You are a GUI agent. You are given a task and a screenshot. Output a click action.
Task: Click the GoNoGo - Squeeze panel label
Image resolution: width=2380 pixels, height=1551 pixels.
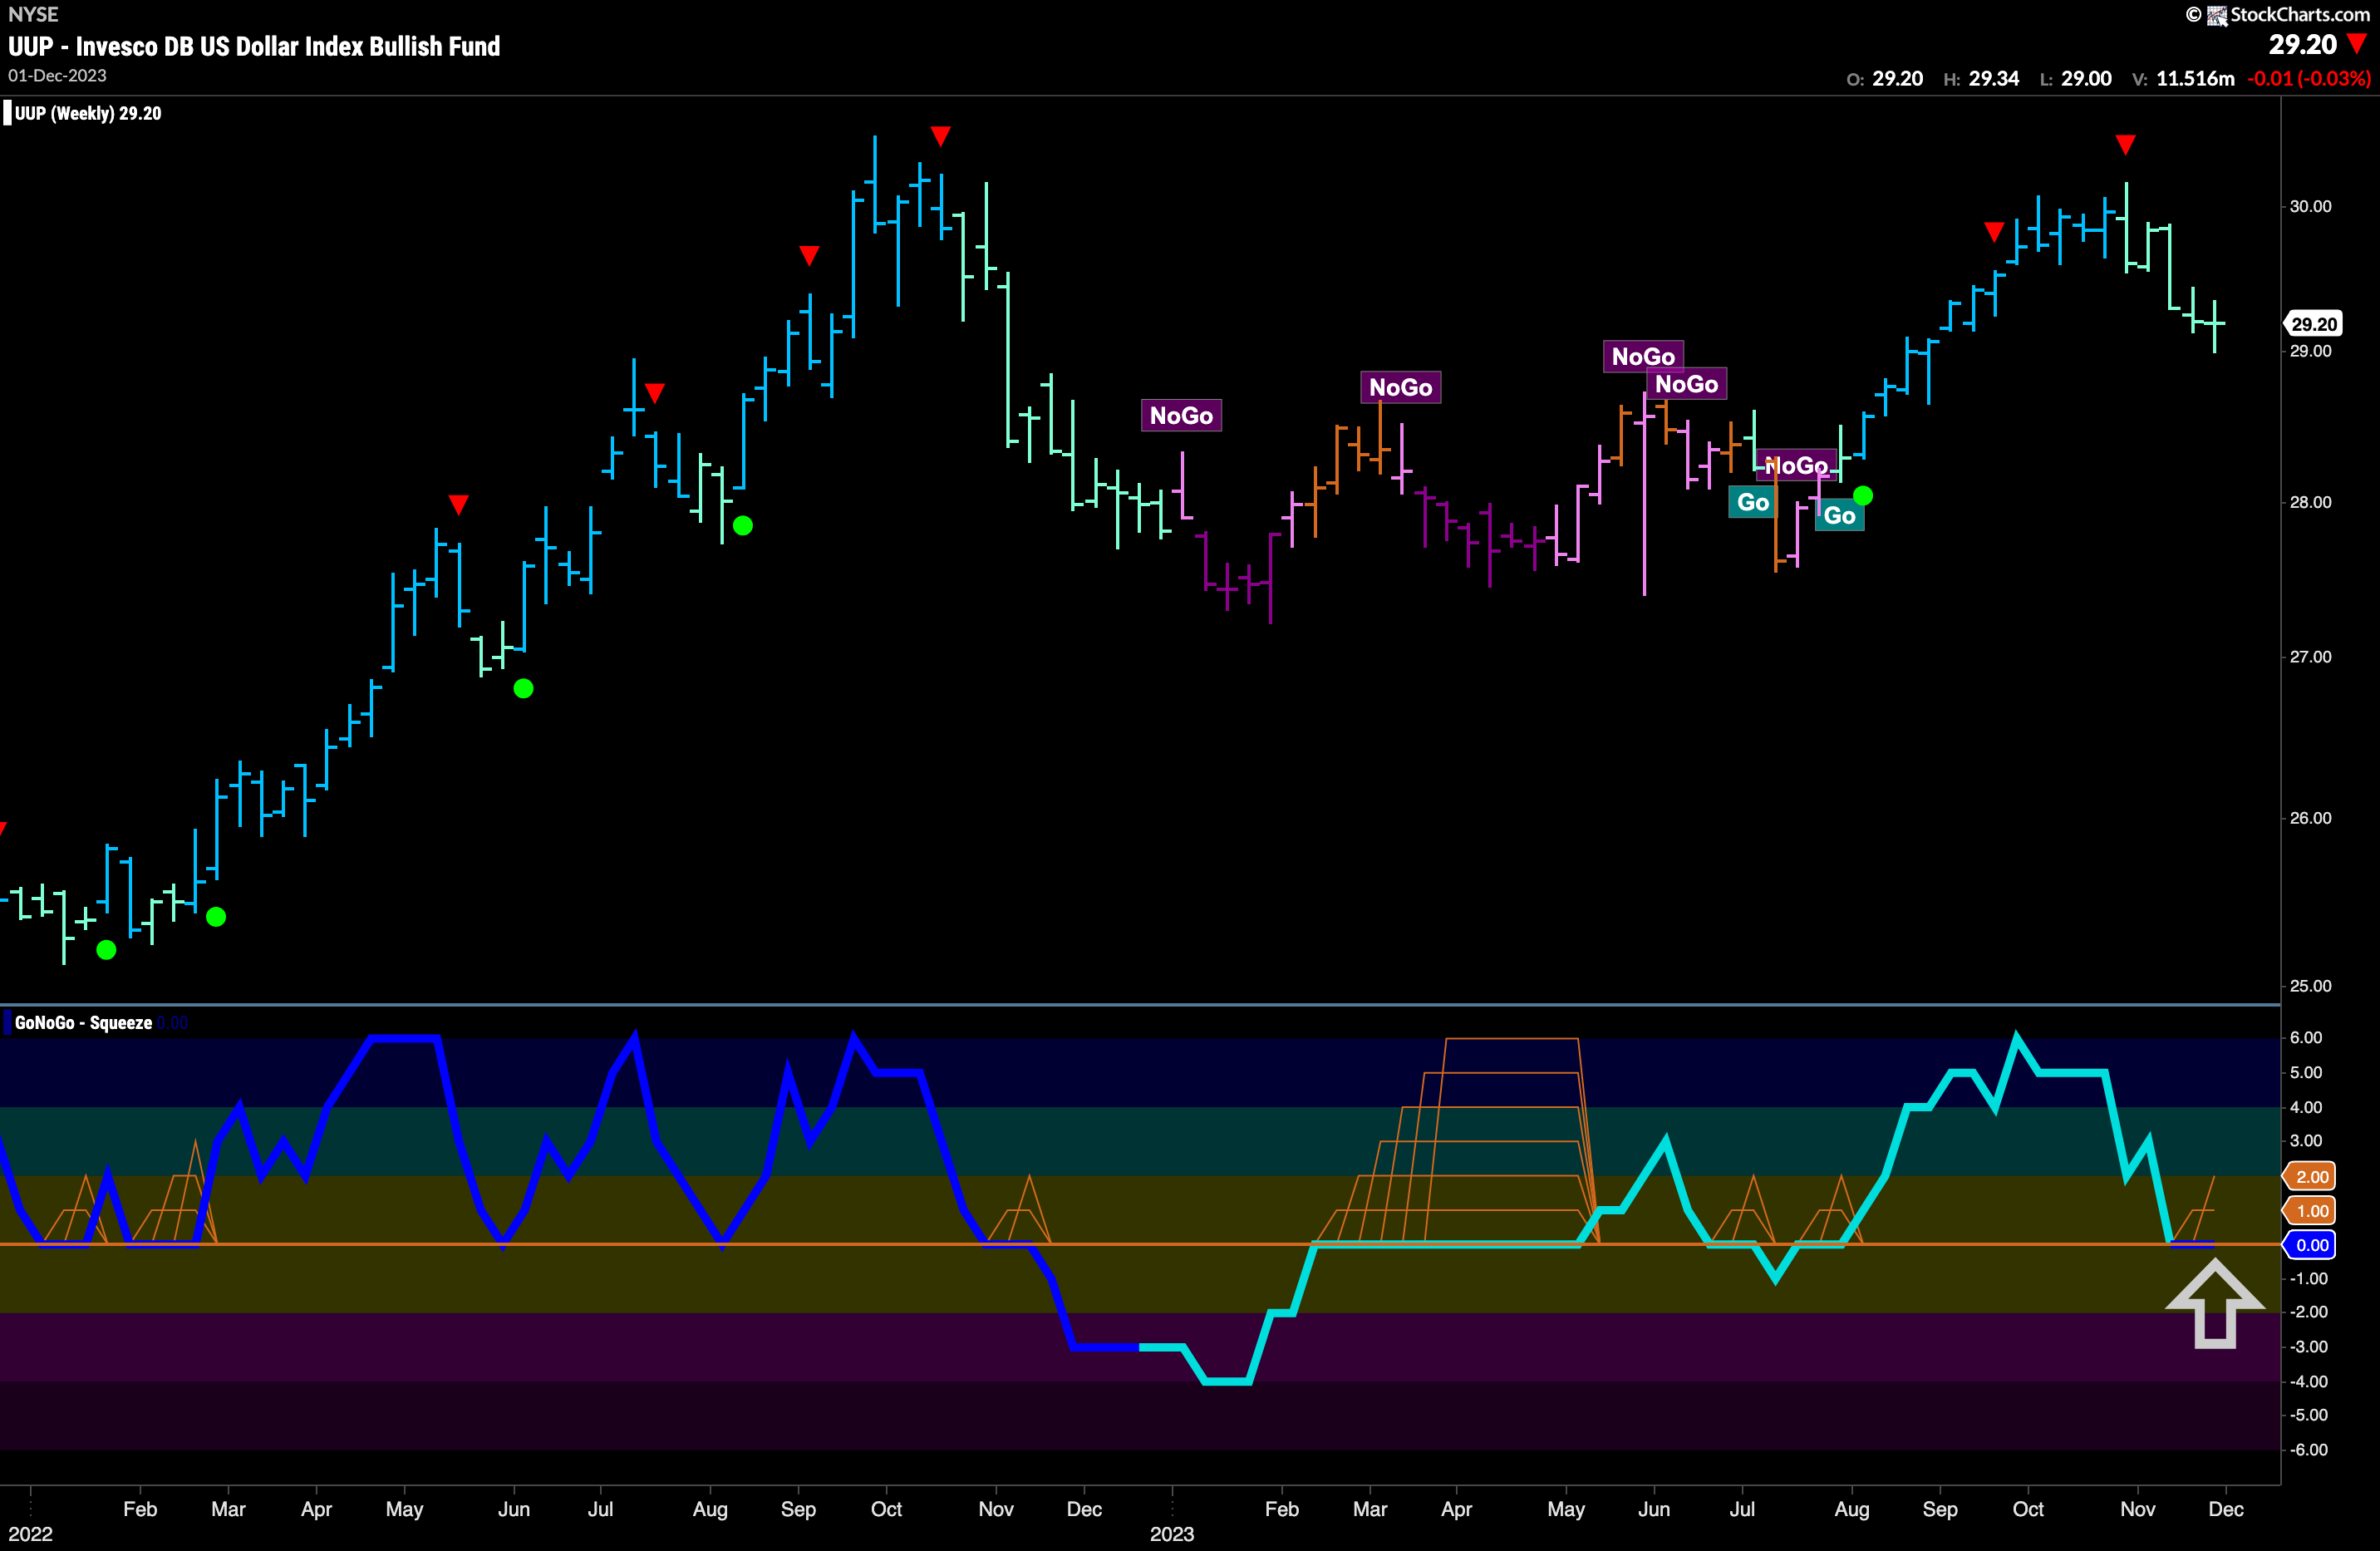[x=83, y=1023]
